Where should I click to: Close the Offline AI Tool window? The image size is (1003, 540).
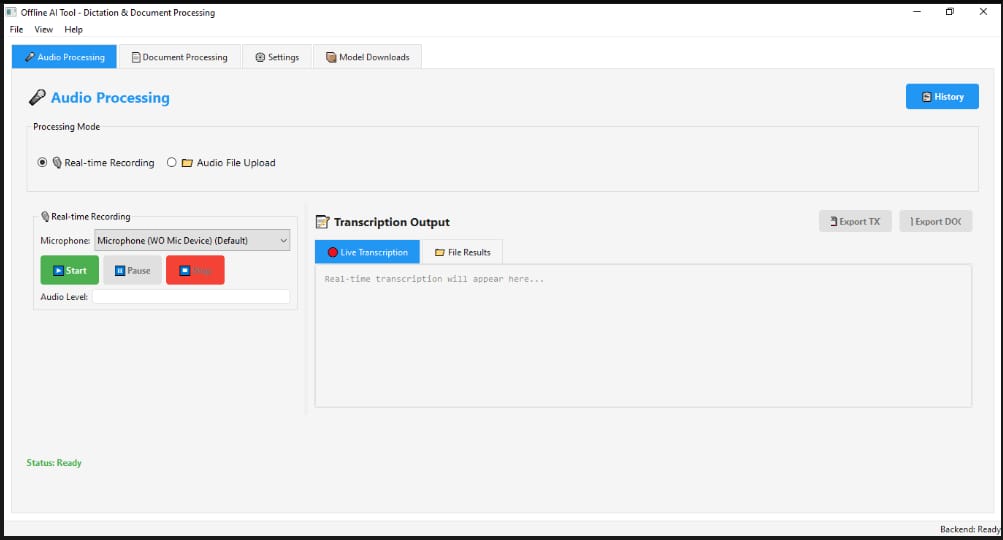983,12
